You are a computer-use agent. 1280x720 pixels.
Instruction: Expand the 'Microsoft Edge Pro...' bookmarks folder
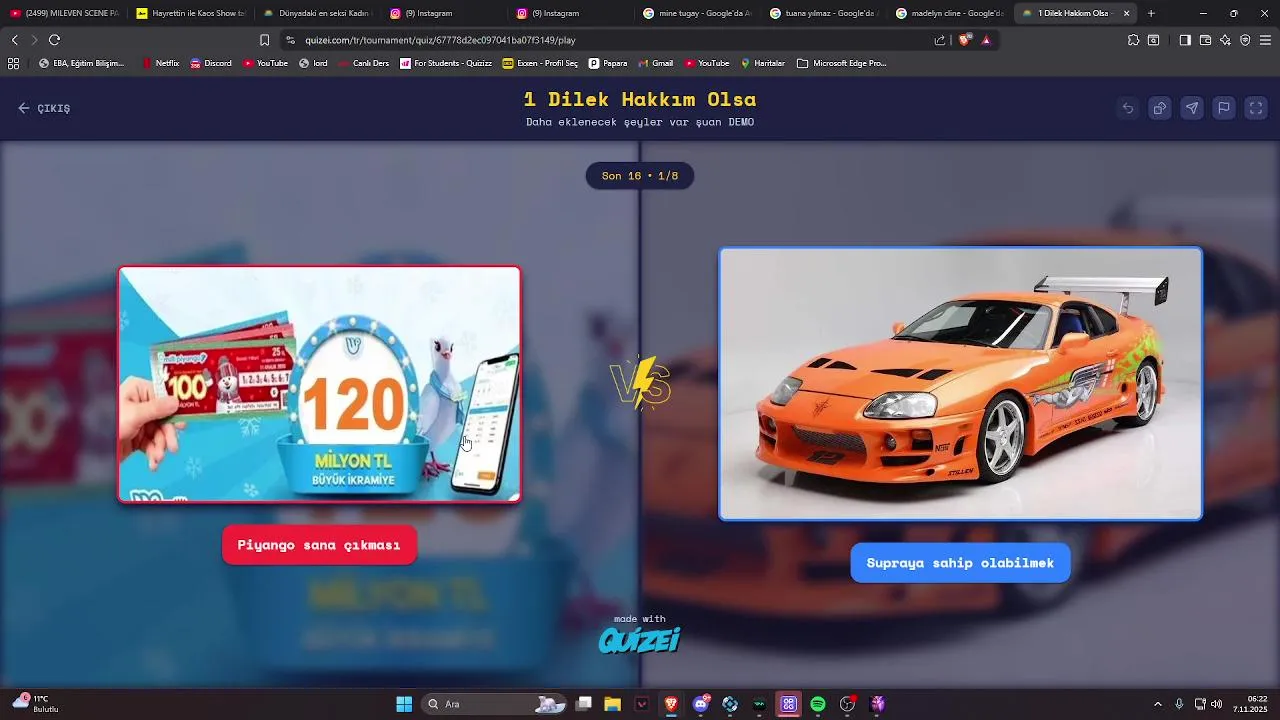842,63
